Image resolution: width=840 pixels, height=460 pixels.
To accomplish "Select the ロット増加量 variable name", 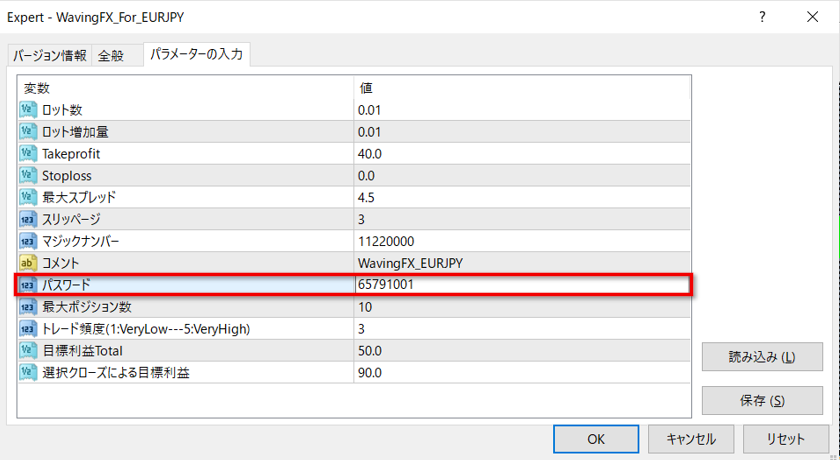I will tap(75, 132).
